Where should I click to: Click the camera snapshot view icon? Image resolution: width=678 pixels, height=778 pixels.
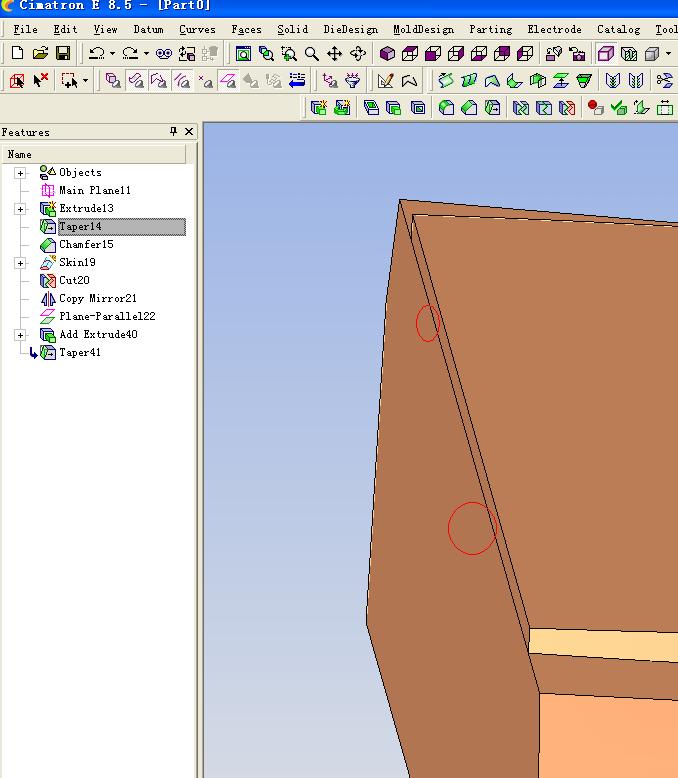[x=577, y=53]
